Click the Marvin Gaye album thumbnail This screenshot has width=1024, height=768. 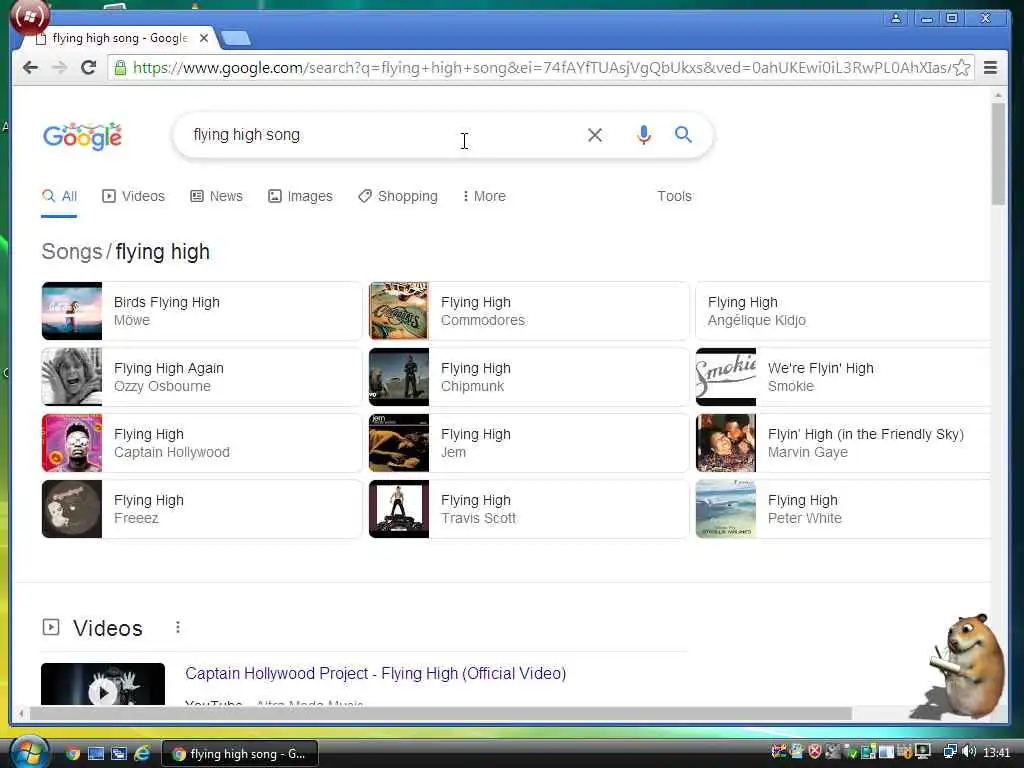[x=726, y=443]
